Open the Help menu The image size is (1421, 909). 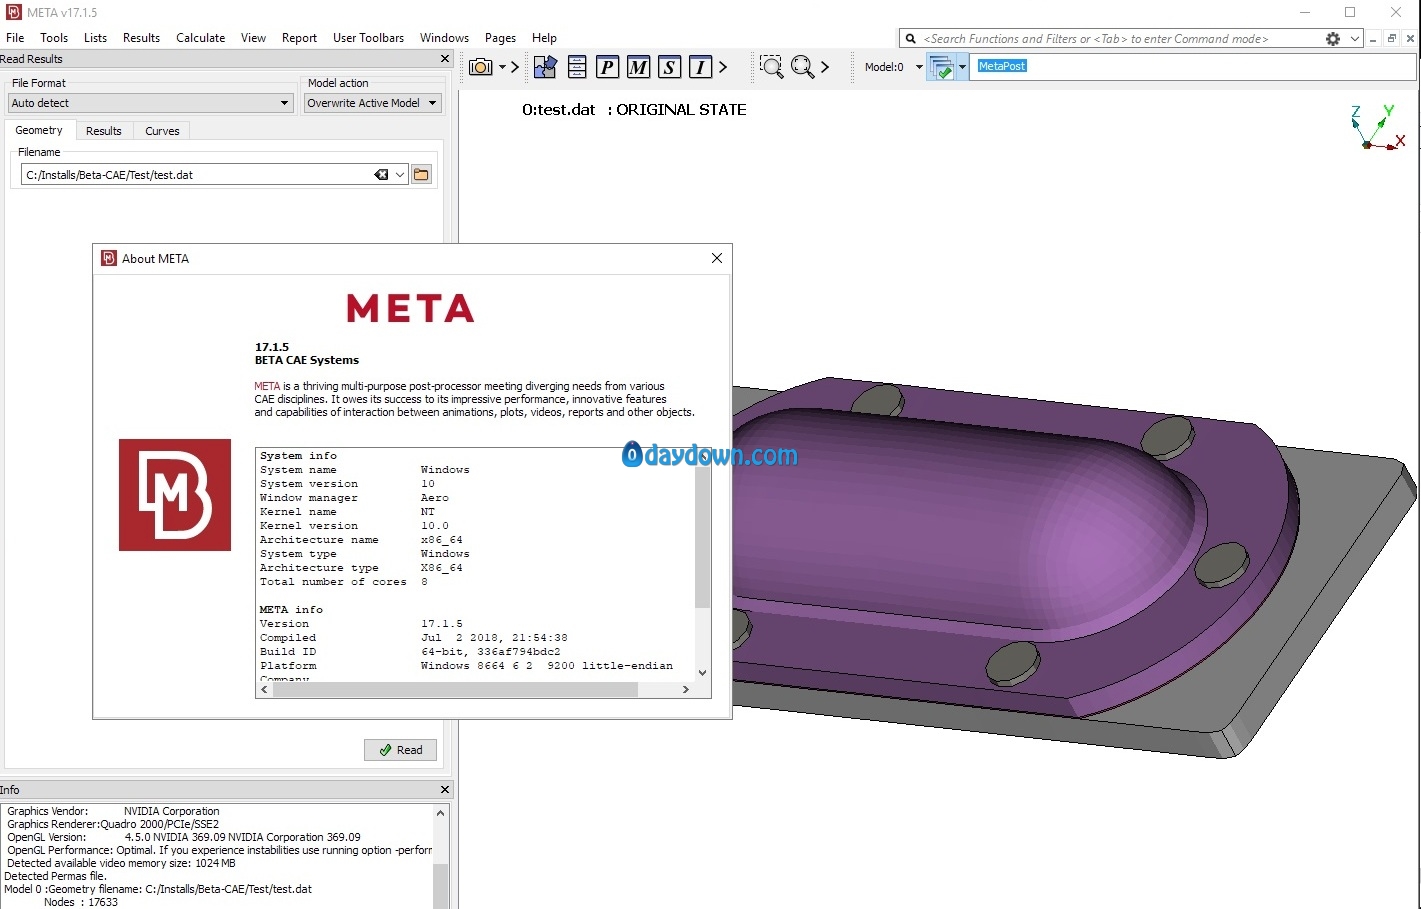544,38
